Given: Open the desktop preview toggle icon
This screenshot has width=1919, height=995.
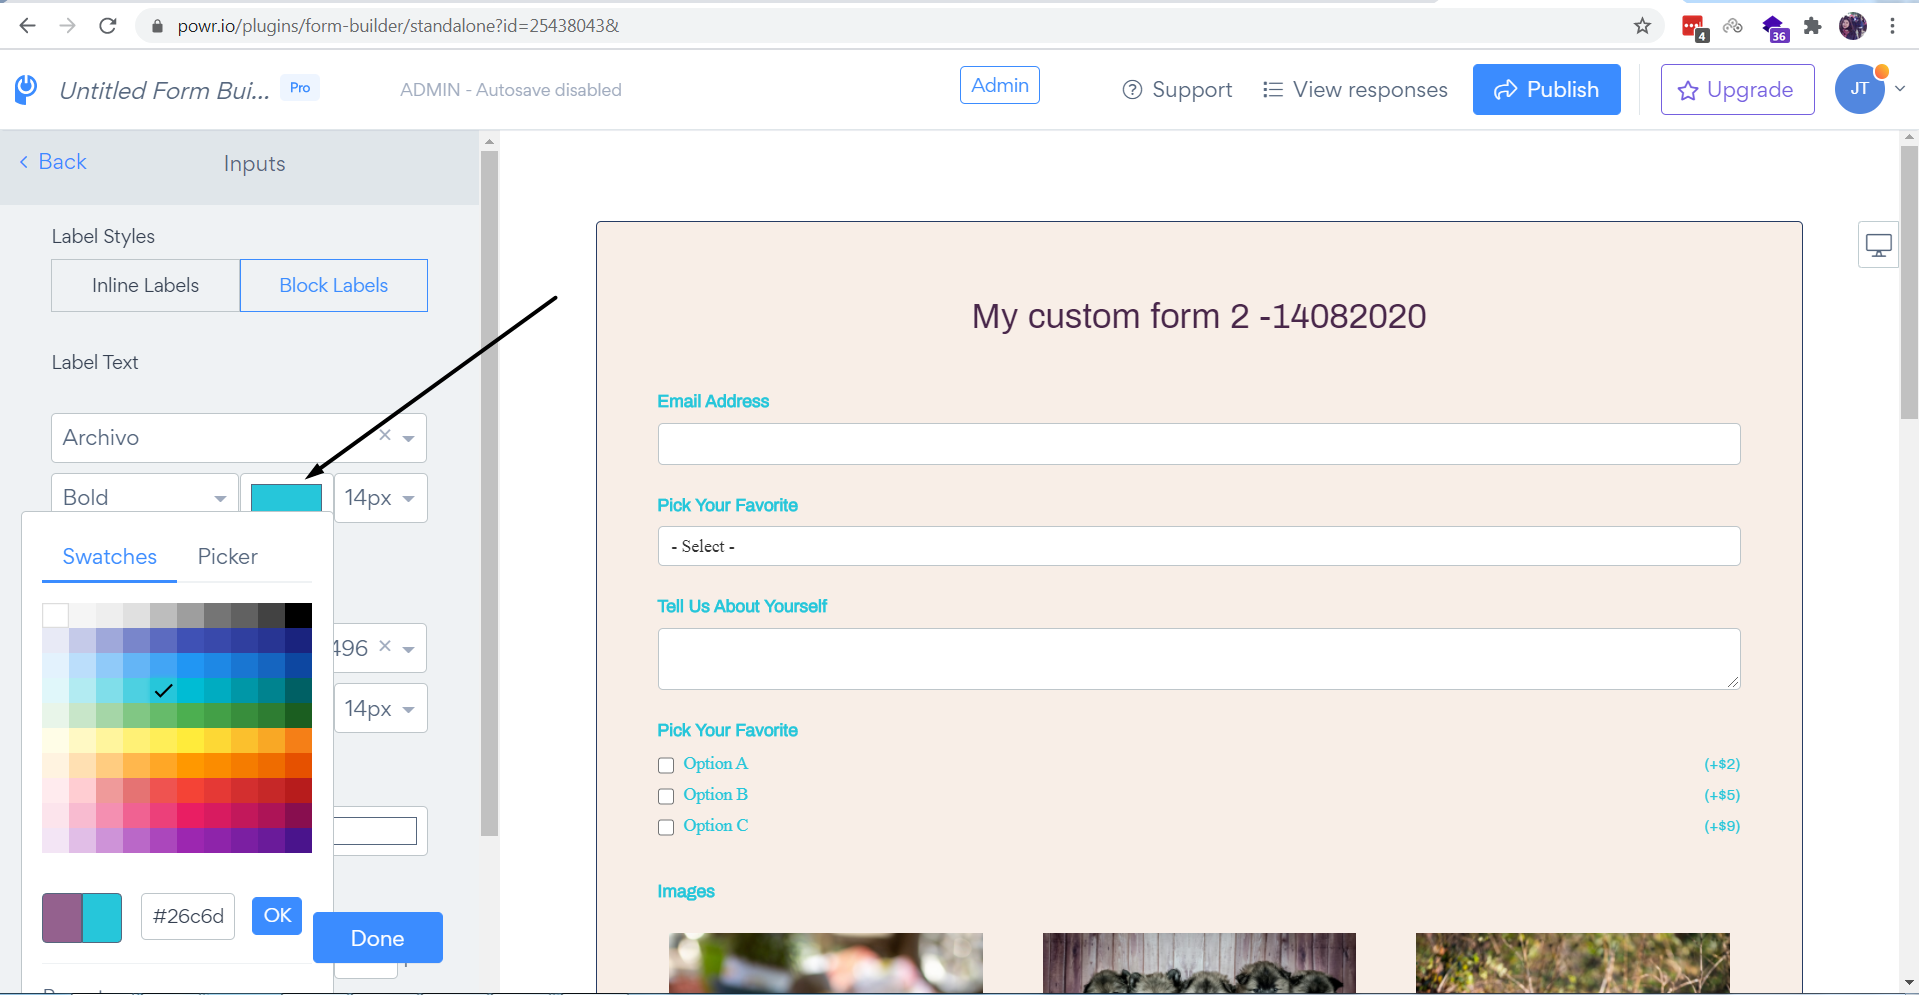Looking at the screenshot, I should point(1878,243).
